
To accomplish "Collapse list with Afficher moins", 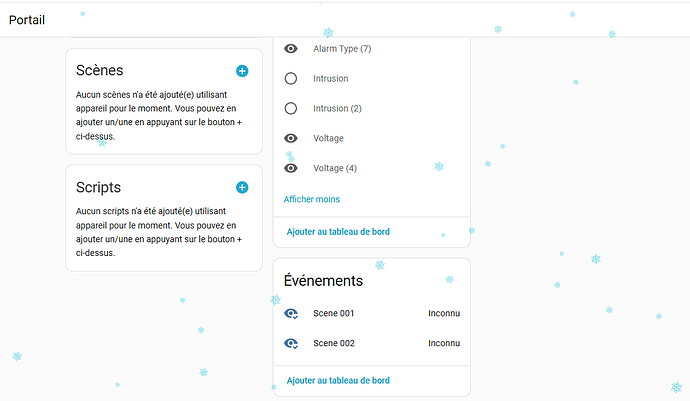I will (x=311, y=199).
